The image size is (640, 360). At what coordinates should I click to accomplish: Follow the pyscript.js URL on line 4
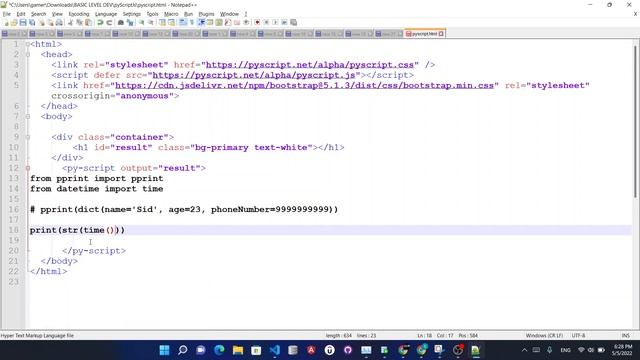[x=253, y=75]
